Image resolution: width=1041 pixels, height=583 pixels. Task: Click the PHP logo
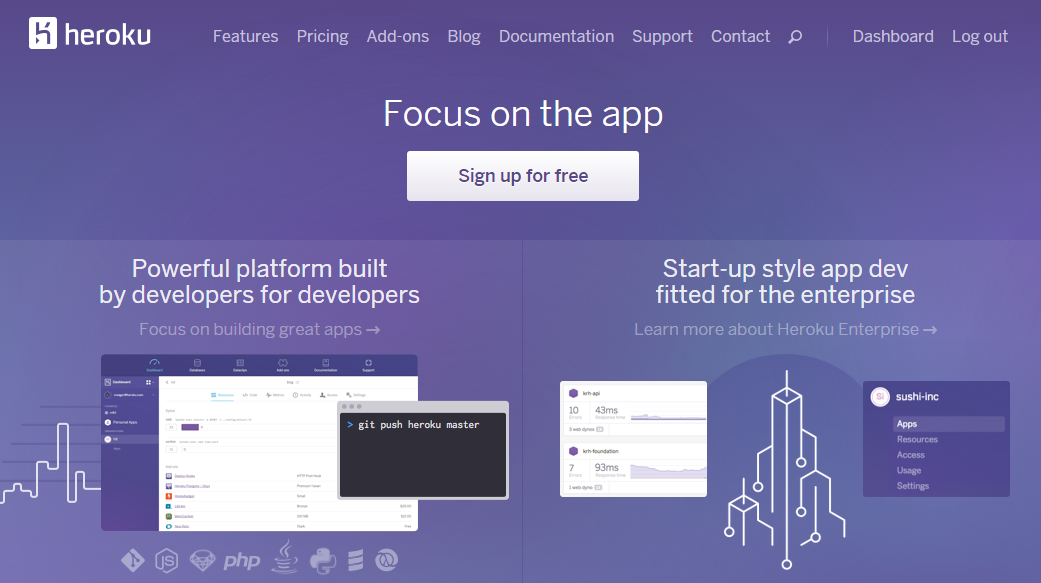pos(242,562)
